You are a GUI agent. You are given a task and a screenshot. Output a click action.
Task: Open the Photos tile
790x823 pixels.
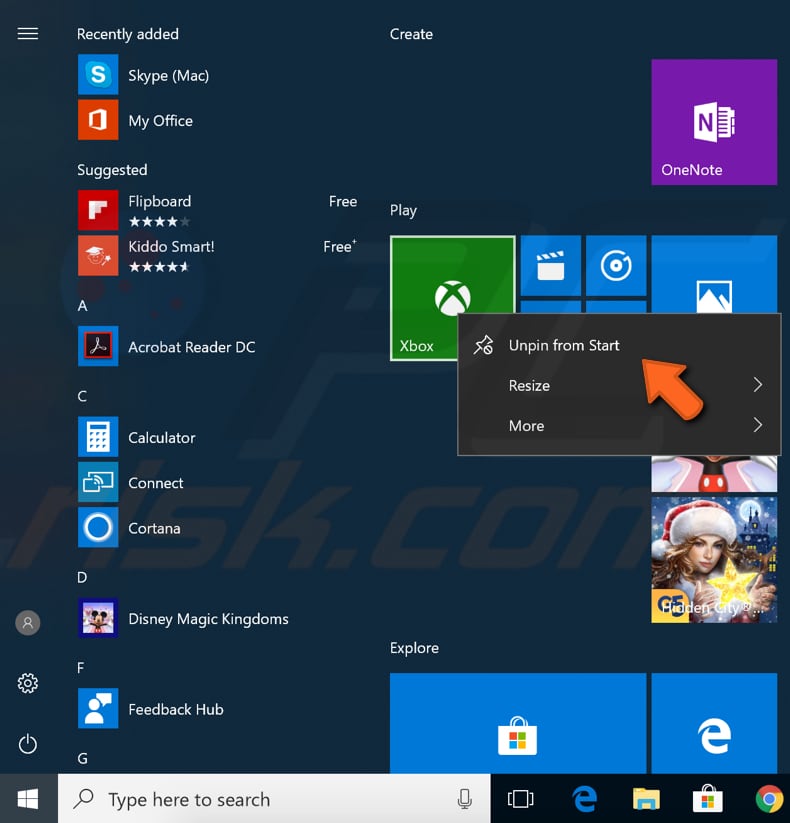[714, 274]
